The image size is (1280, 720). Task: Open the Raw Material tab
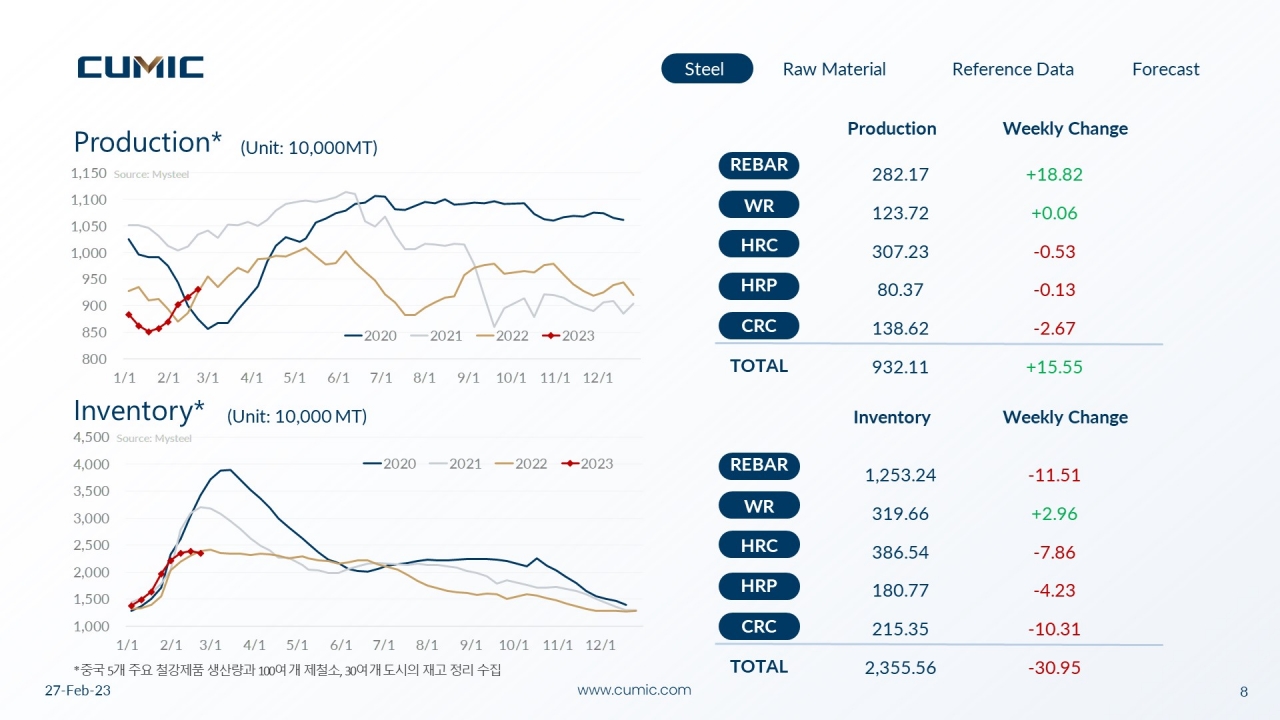click(x=834, y=69)
